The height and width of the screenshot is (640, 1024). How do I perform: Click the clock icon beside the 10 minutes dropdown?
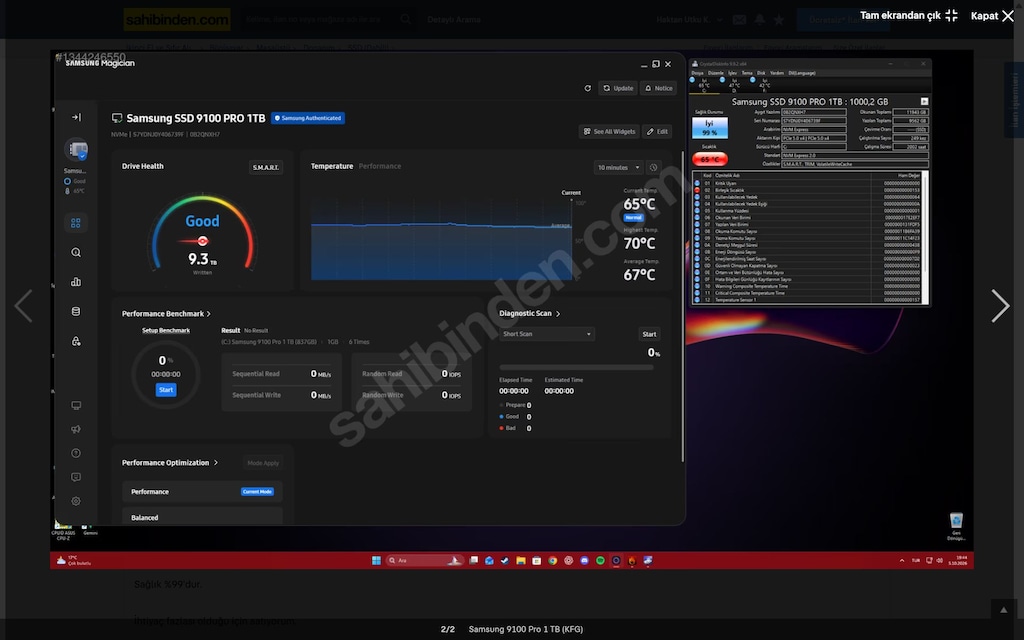[x=653, y=168]
